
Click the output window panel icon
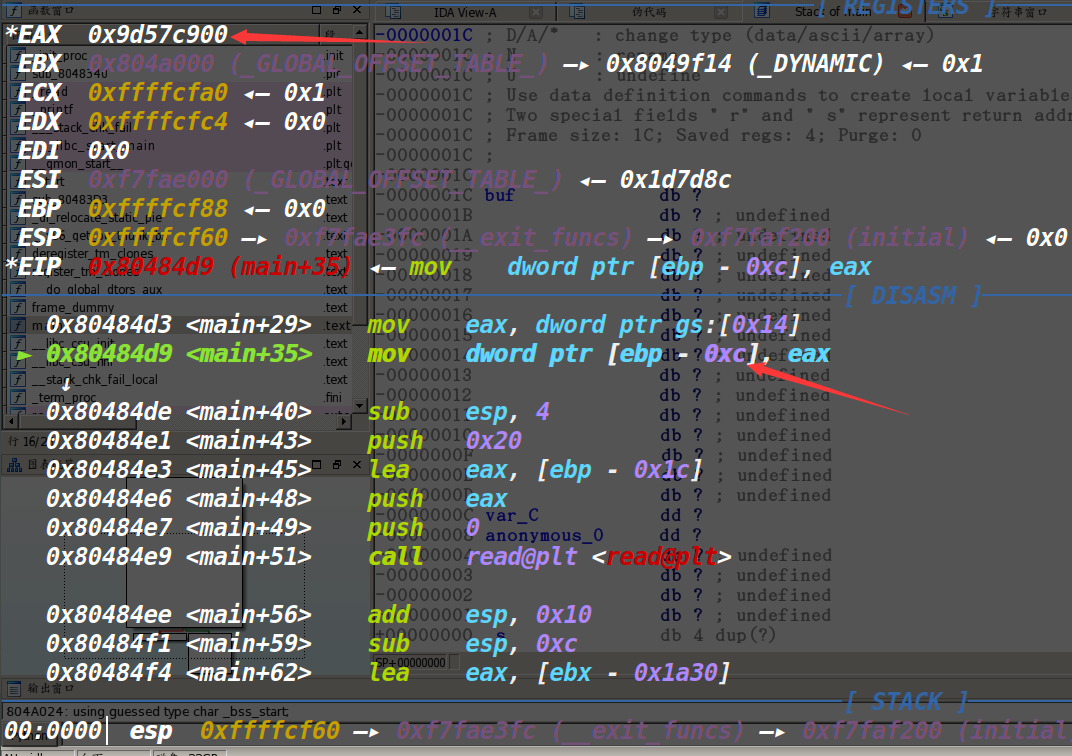14,688
